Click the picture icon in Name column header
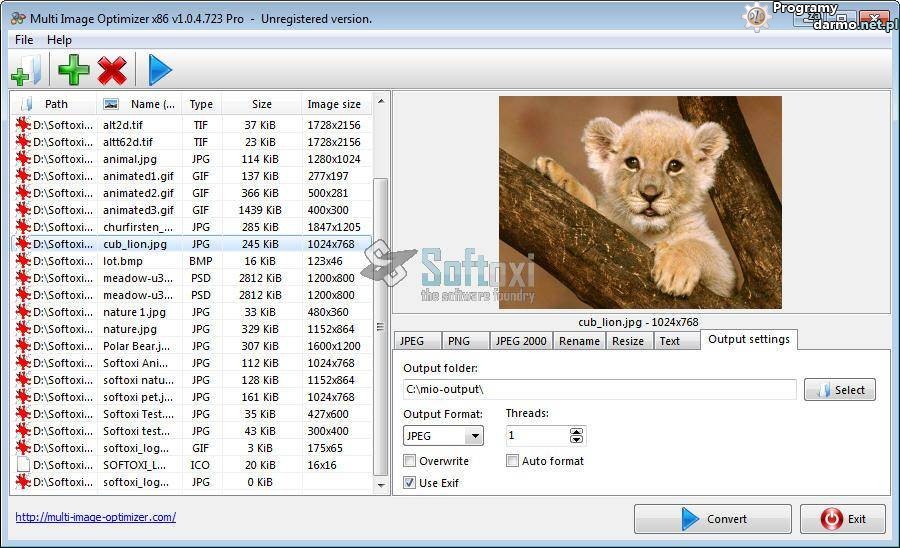900x548 pixels. [111, 104]
